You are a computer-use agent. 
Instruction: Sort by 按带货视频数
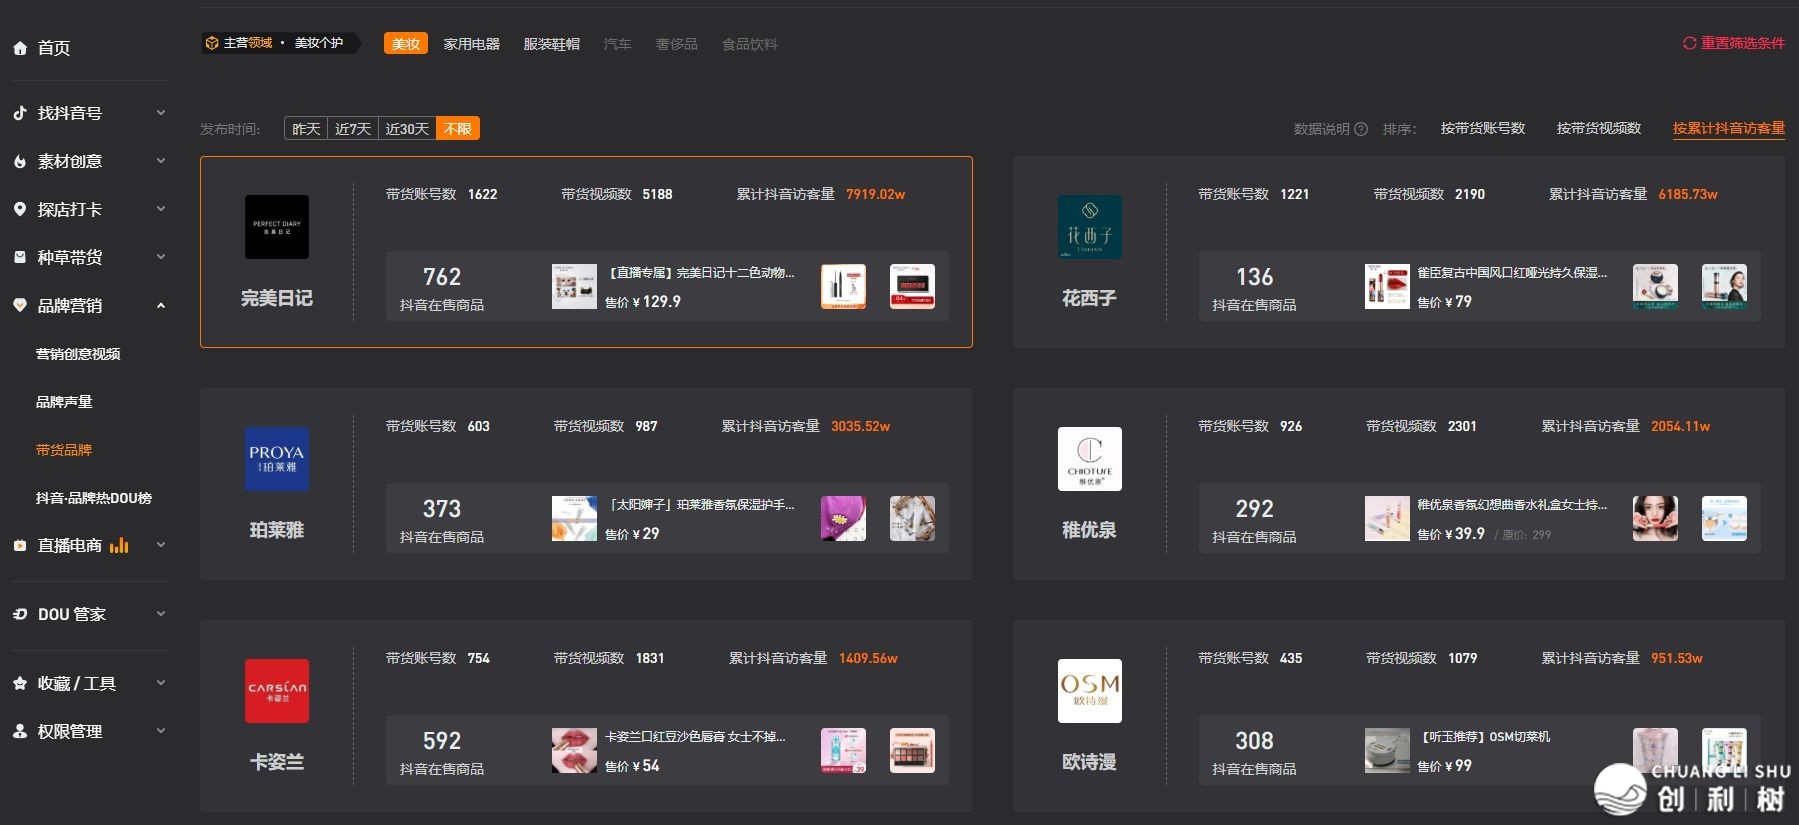[x=1598, y=128]
